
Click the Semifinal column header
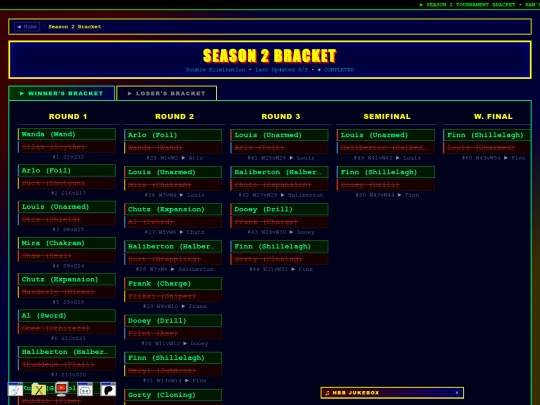point(387,116)
